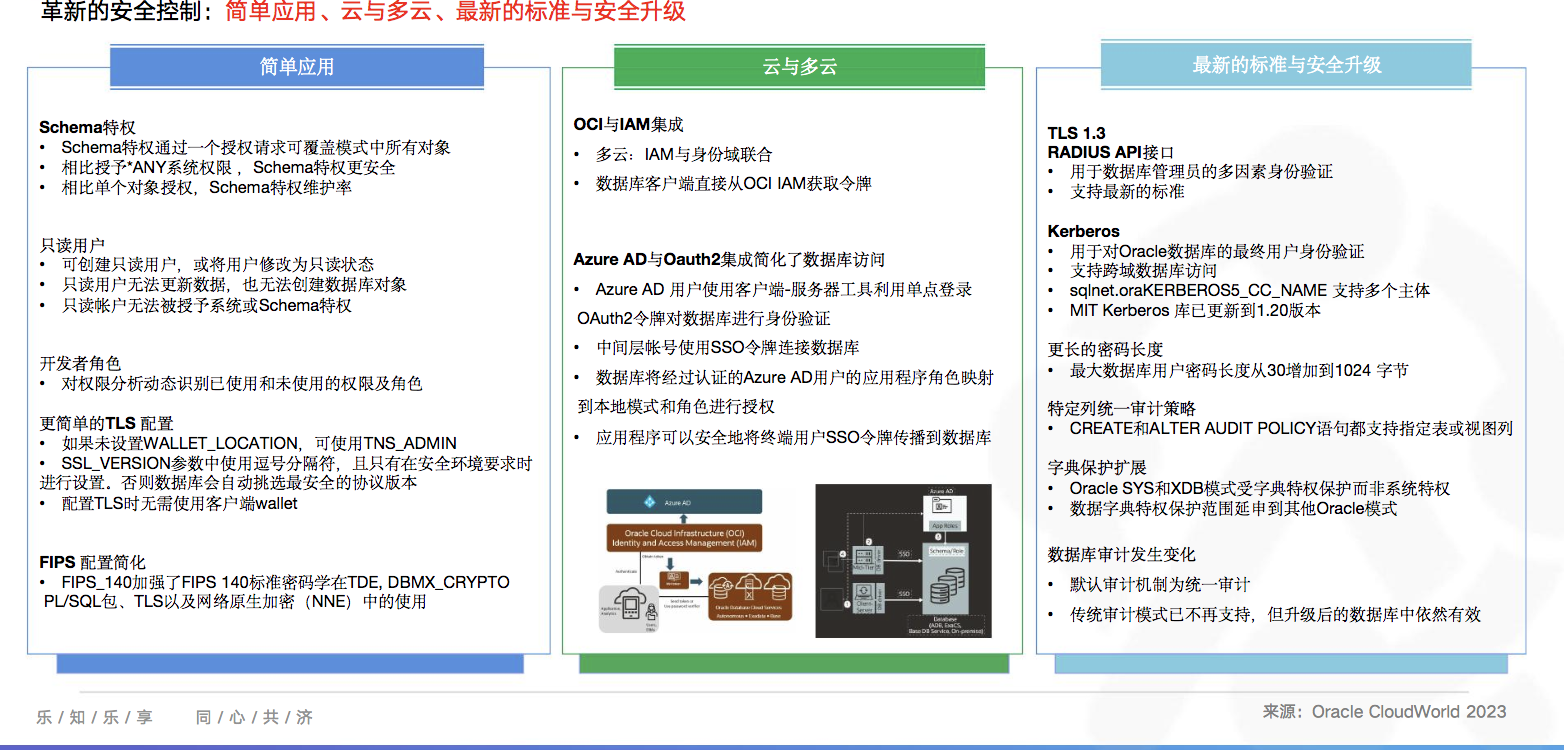Screen dimensions: 1564x750
Task: Click bullet "Azure AD 用户使用客户端-服务器工具利用单点登录"
Action: [784, 289]
